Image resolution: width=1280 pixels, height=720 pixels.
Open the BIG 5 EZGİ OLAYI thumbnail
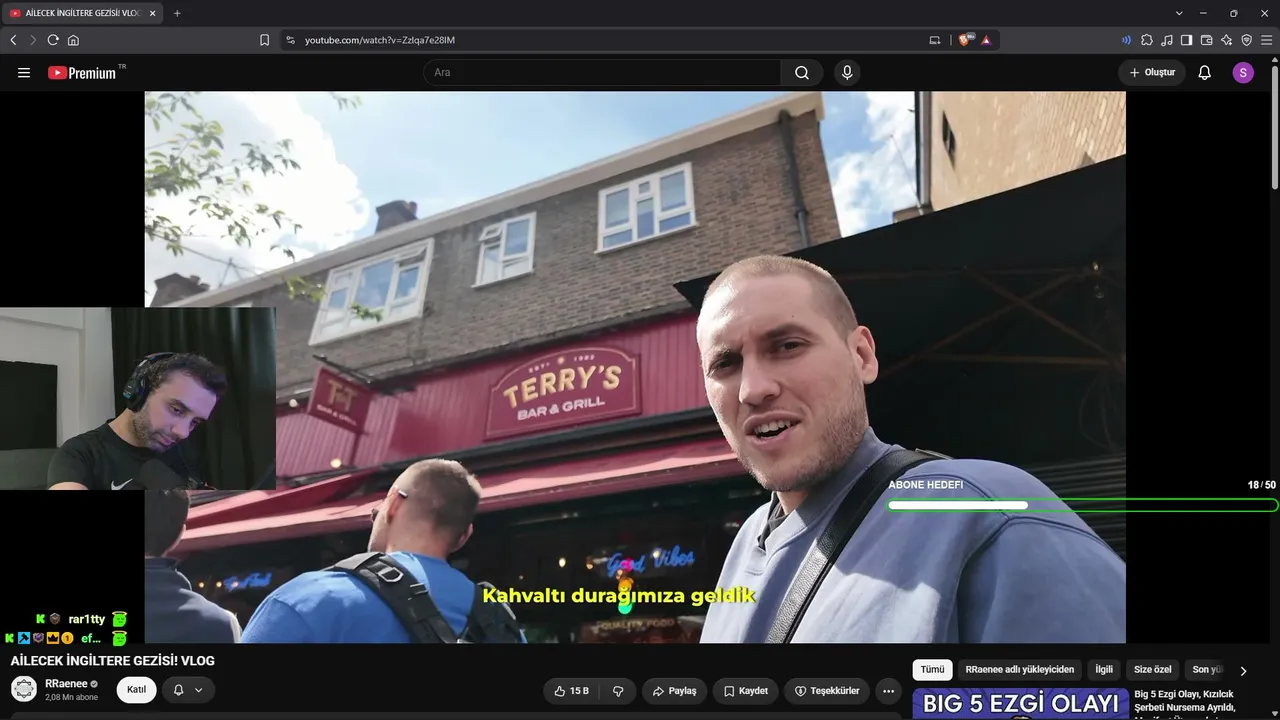click(x=1021, y=704)
